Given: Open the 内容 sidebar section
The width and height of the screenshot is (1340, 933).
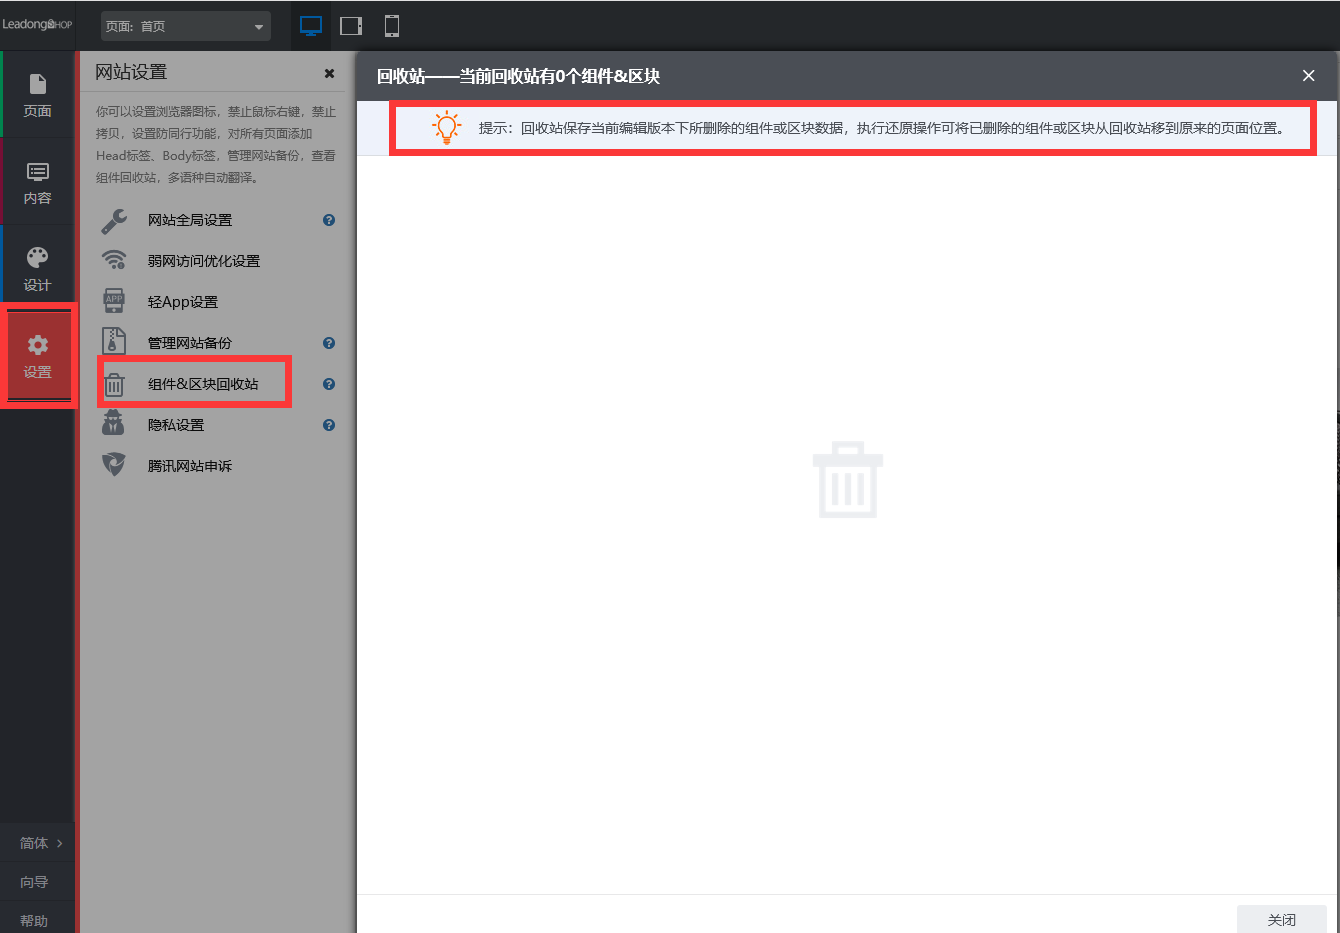Looking at the screenshot, I should [38, 182].
